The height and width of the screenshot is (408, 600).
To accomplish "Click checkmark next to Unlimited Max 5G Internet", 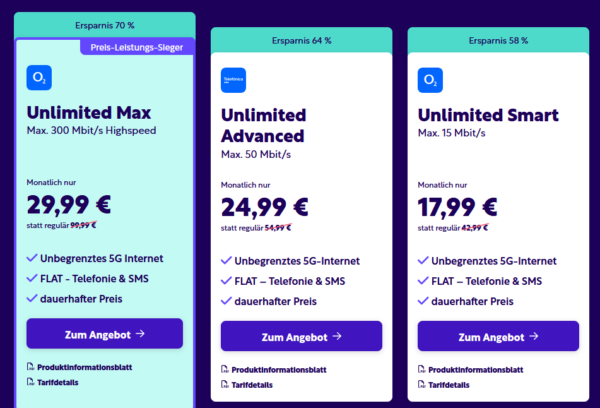I will click(x=32, y=259).
